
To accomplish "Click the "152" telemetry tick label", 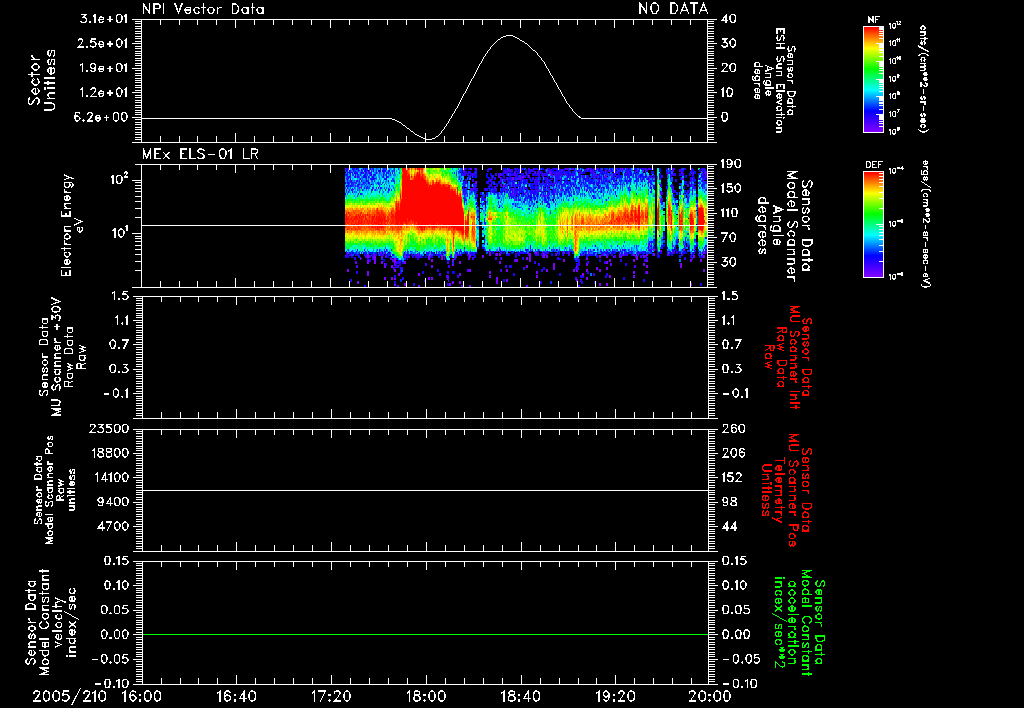I will click(733, 477).
